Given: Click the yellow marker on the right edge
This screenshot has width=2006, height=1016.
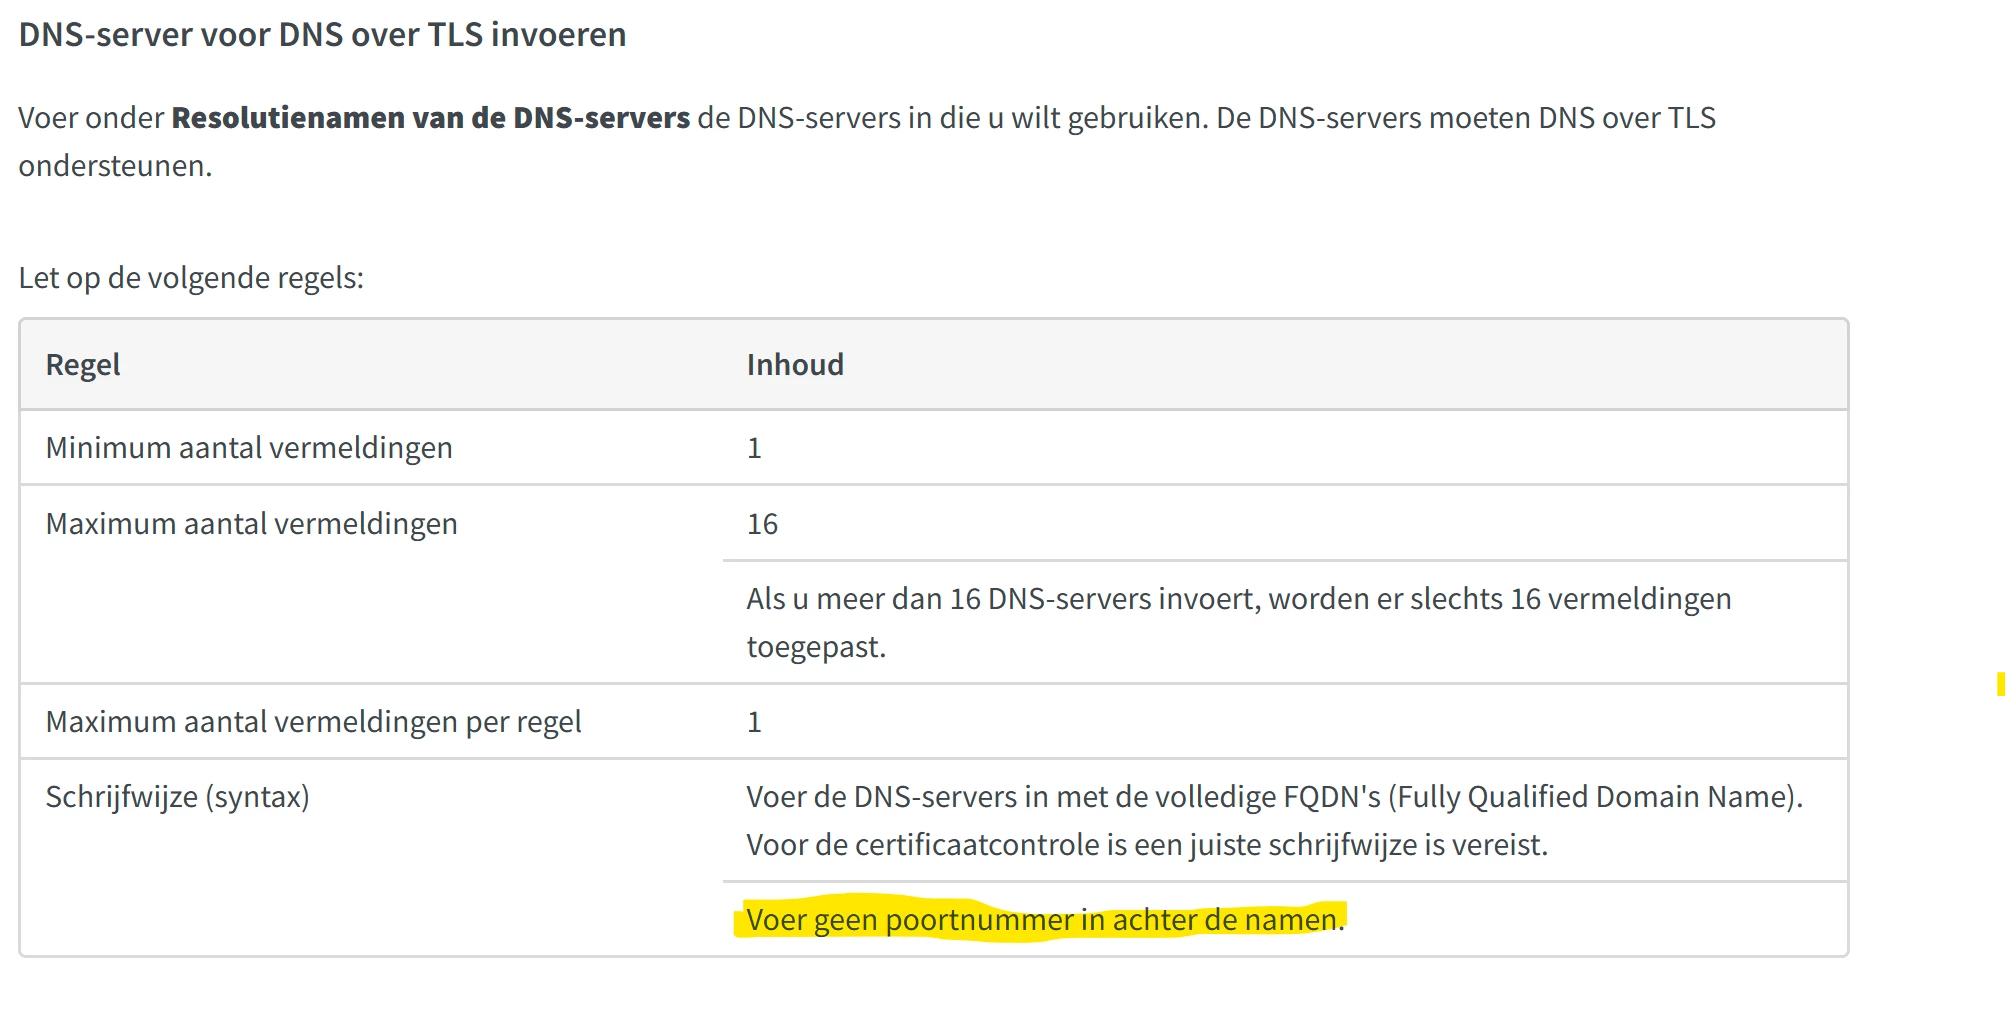Looking at the screenshot, I should coord(2001,684).
